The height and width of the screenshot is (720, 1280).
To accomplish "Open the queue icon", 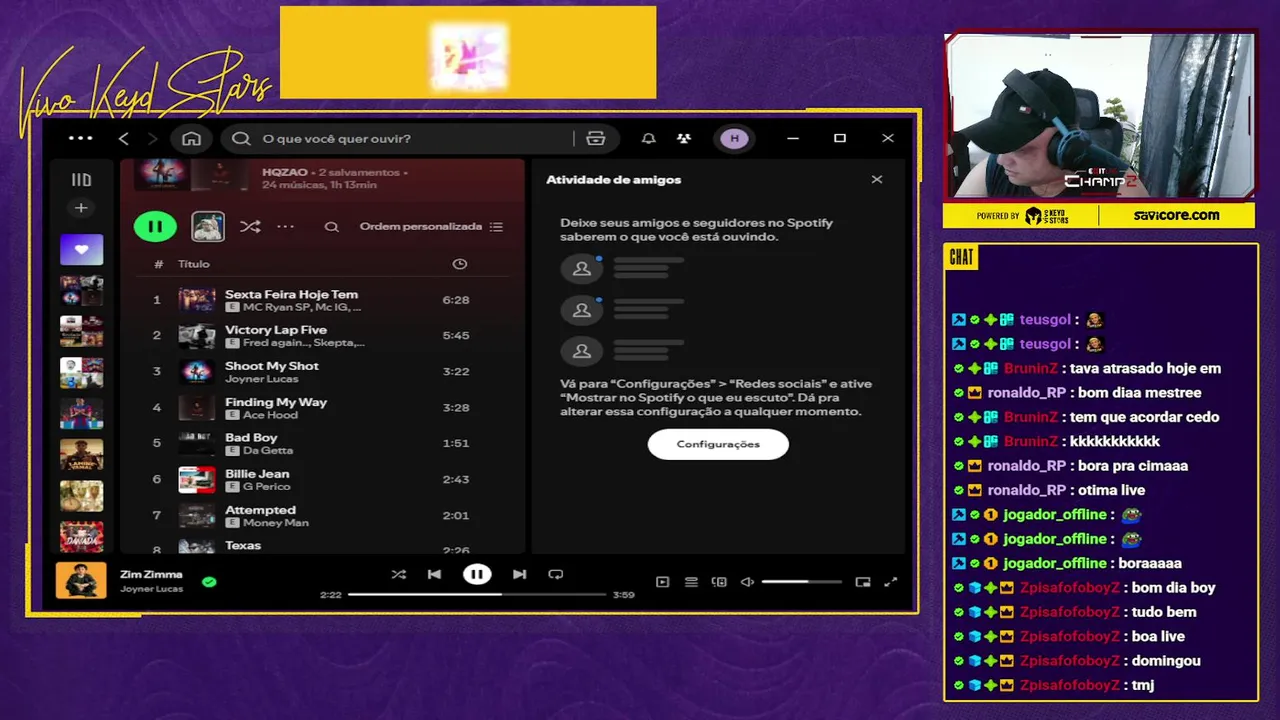I will click(691, 582).
